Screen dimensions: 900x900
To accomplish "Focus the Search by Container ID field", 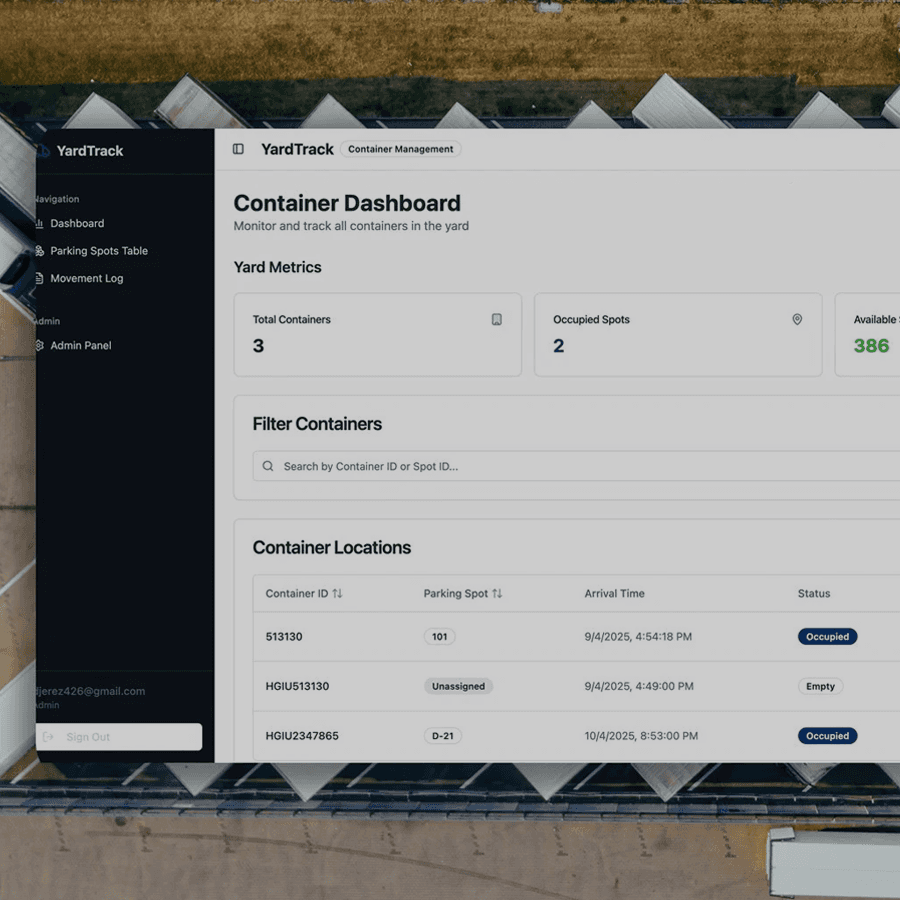I will tap(576, 466).
